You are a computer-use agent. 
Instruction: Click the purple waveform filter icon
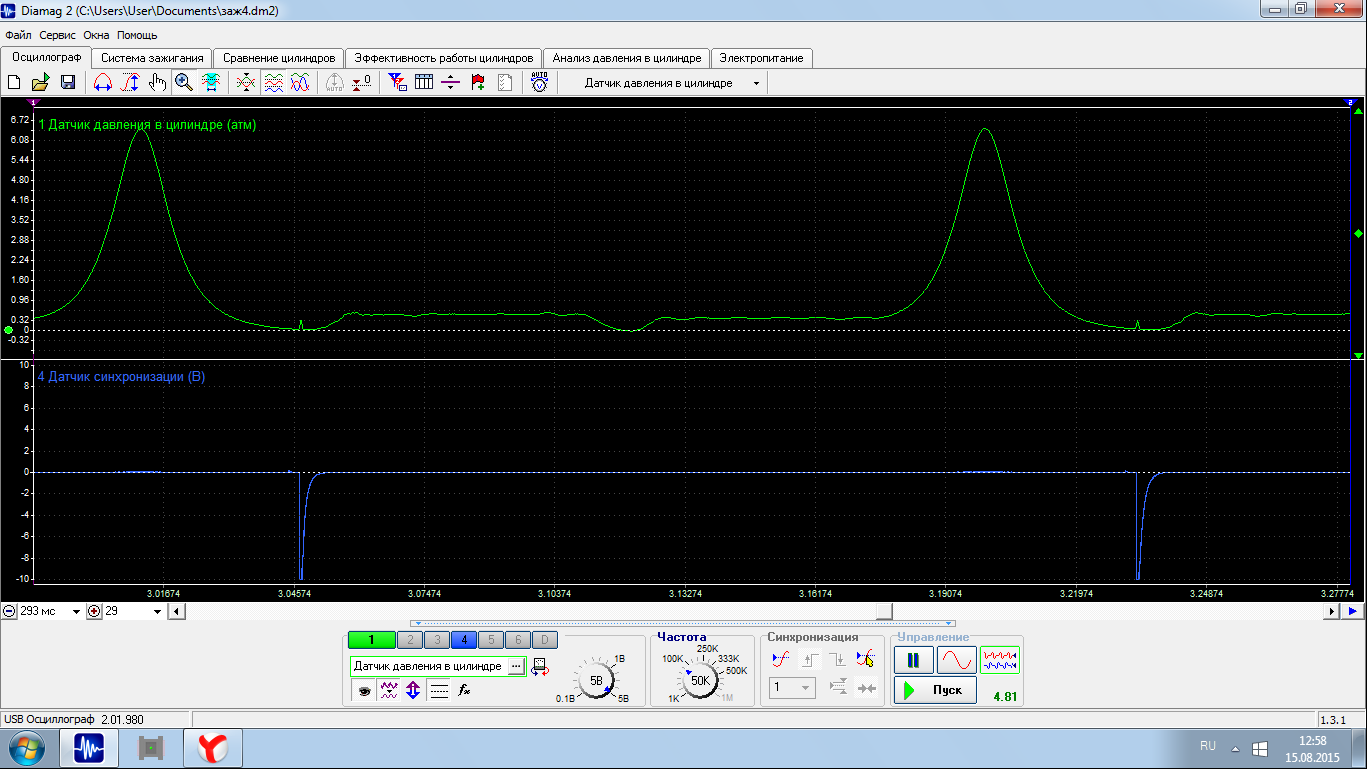[x=390, y=690]
